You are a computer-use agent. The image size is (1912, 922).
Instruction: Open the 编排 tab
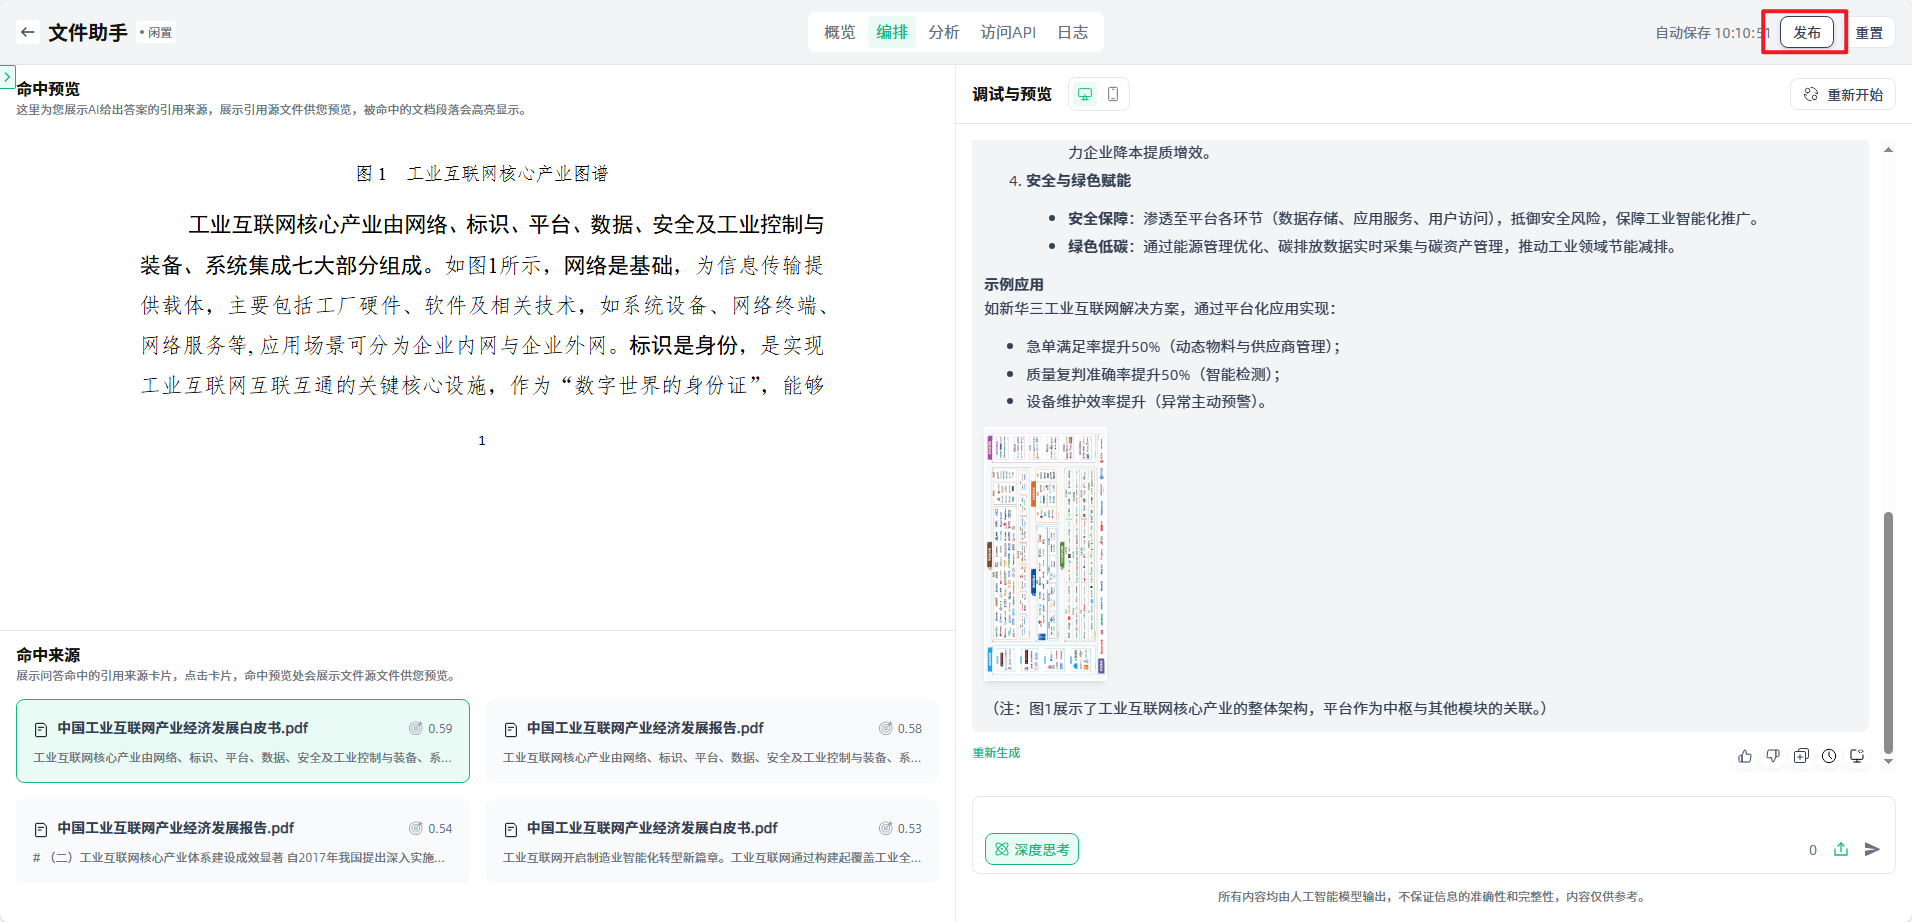click(x=892, y=32)
